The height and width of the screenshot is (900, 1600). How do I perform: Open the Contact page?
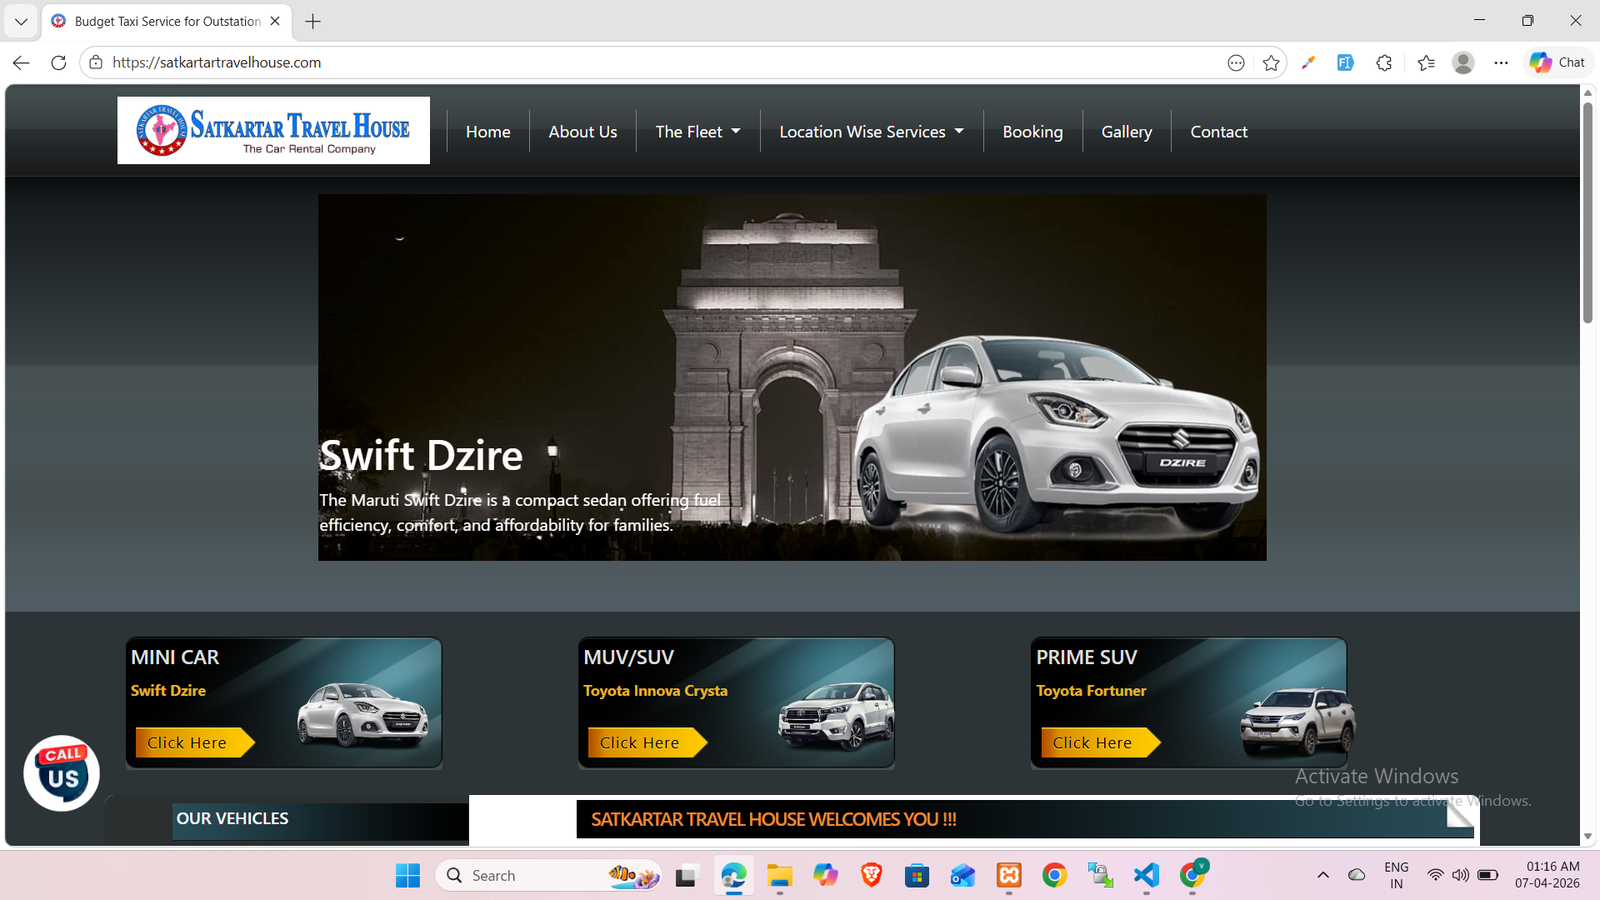(1219, 132)
